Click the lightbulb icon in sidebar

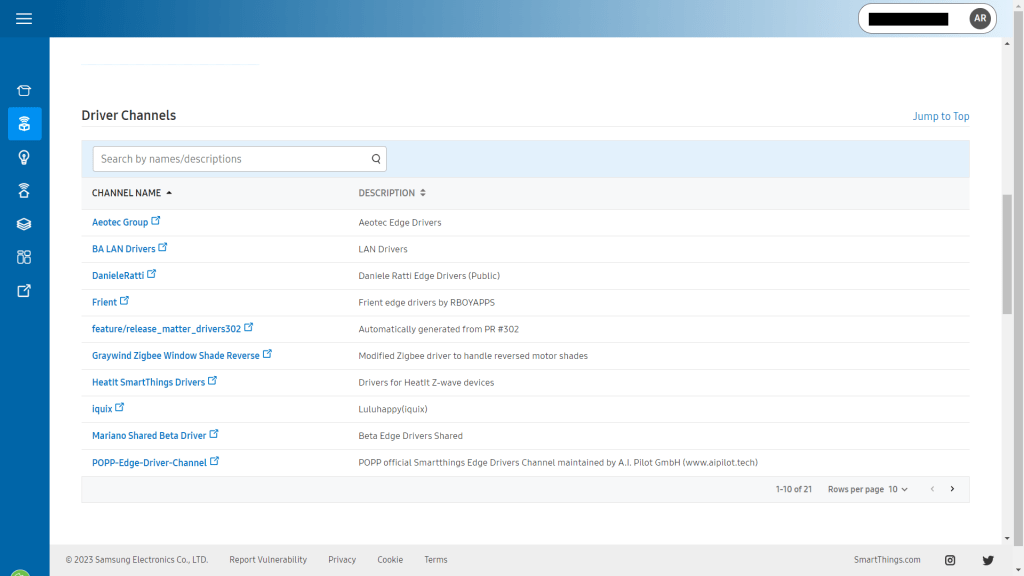[x=24, y=157]
